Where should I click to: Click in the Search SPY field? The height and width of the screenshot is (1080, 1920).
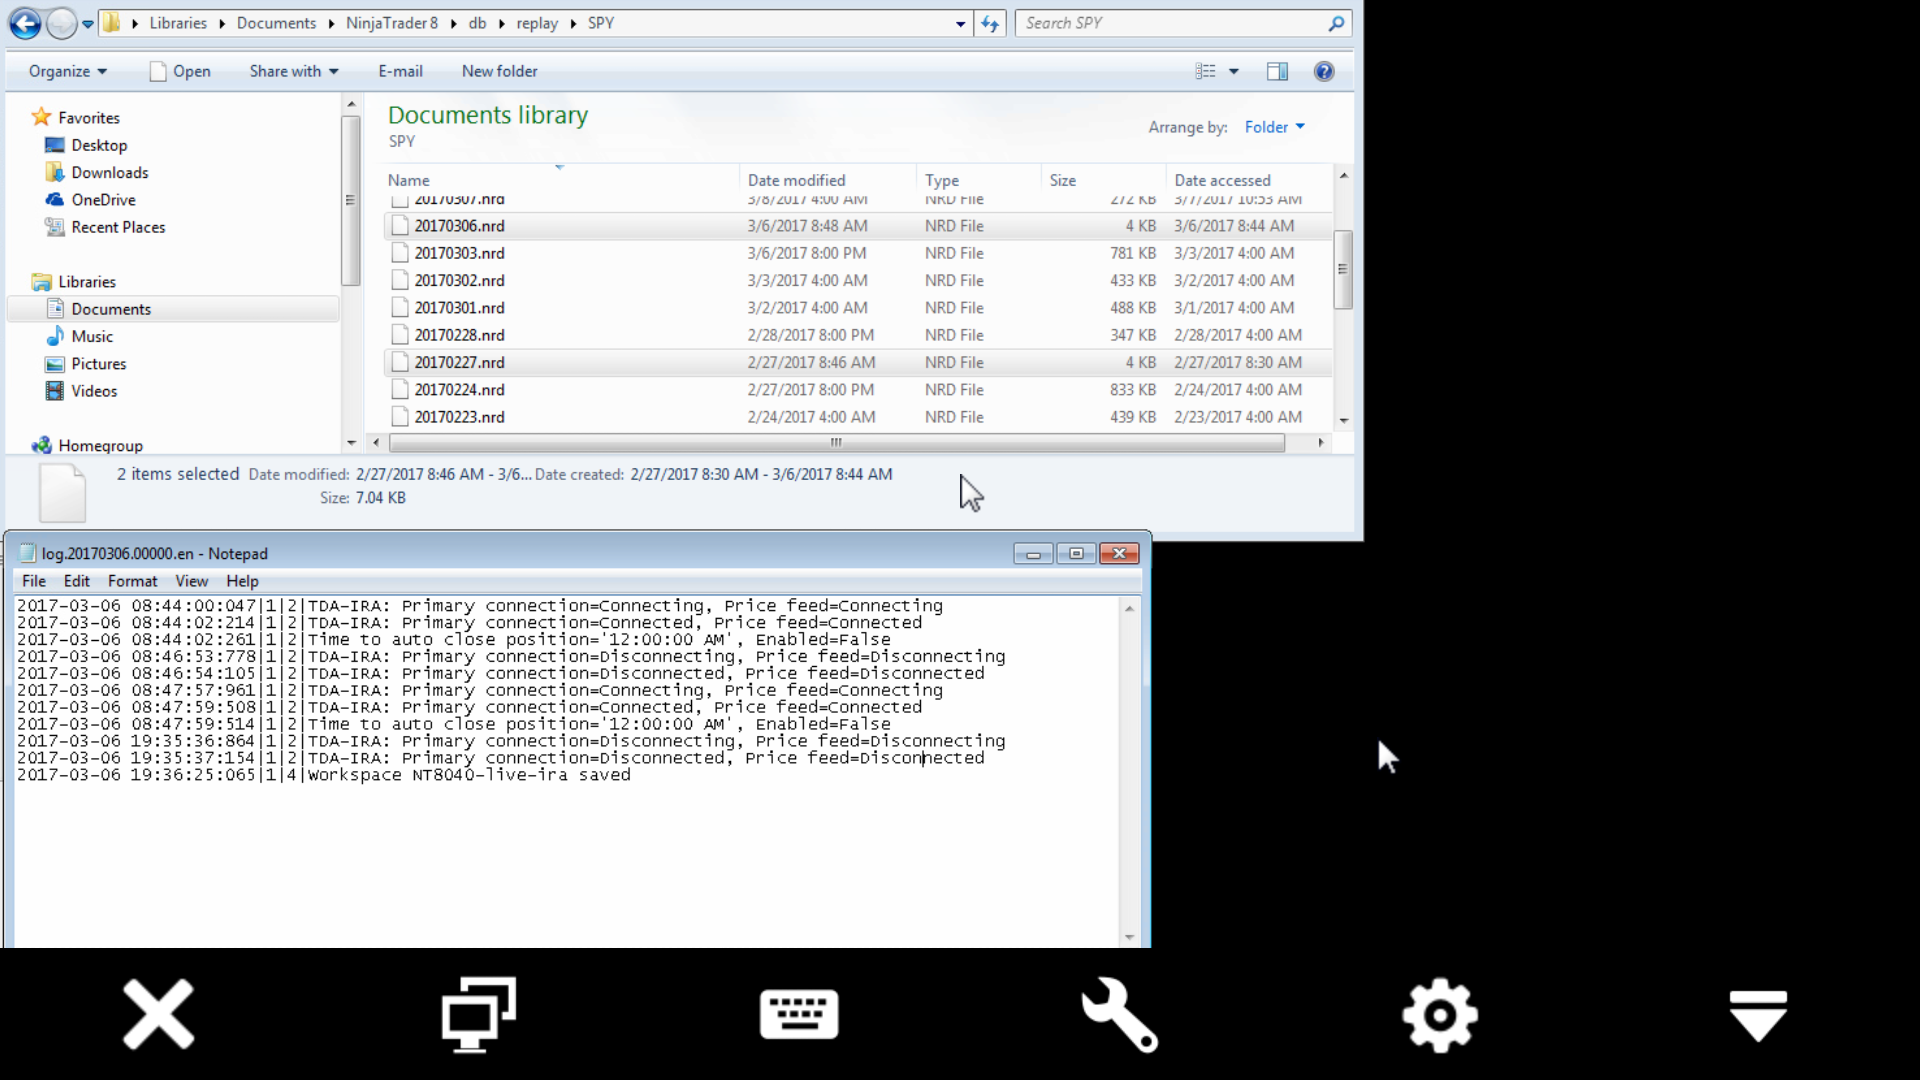pos(1170,23)
